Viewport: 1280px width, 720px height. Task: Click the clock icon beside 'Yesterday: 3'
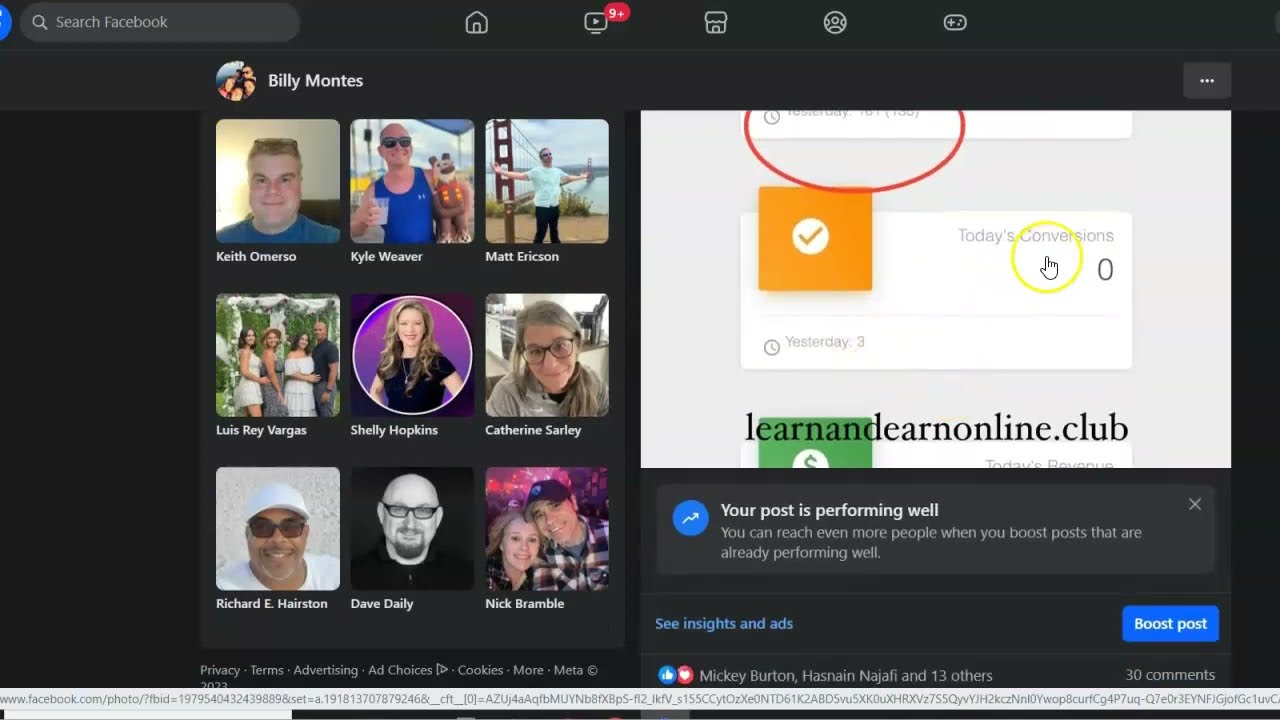[771, 347]
